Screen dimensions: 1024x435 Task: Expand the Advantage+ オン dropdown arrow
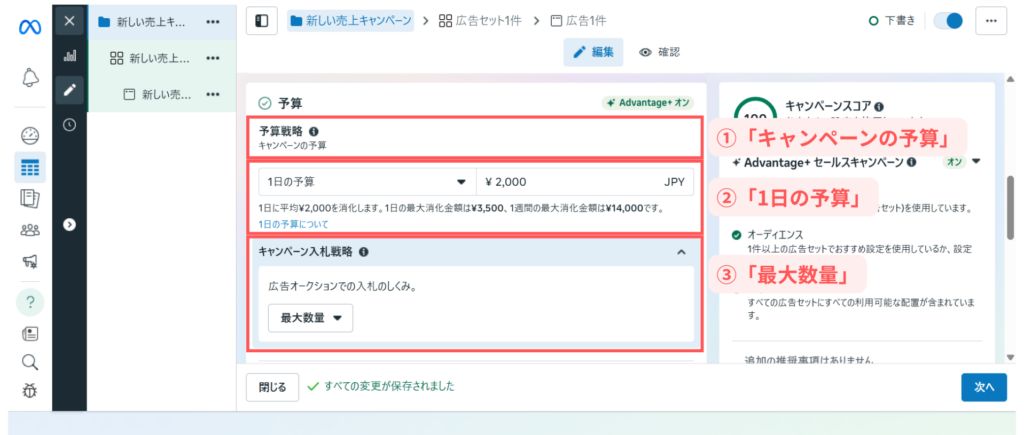click(976, 161)
